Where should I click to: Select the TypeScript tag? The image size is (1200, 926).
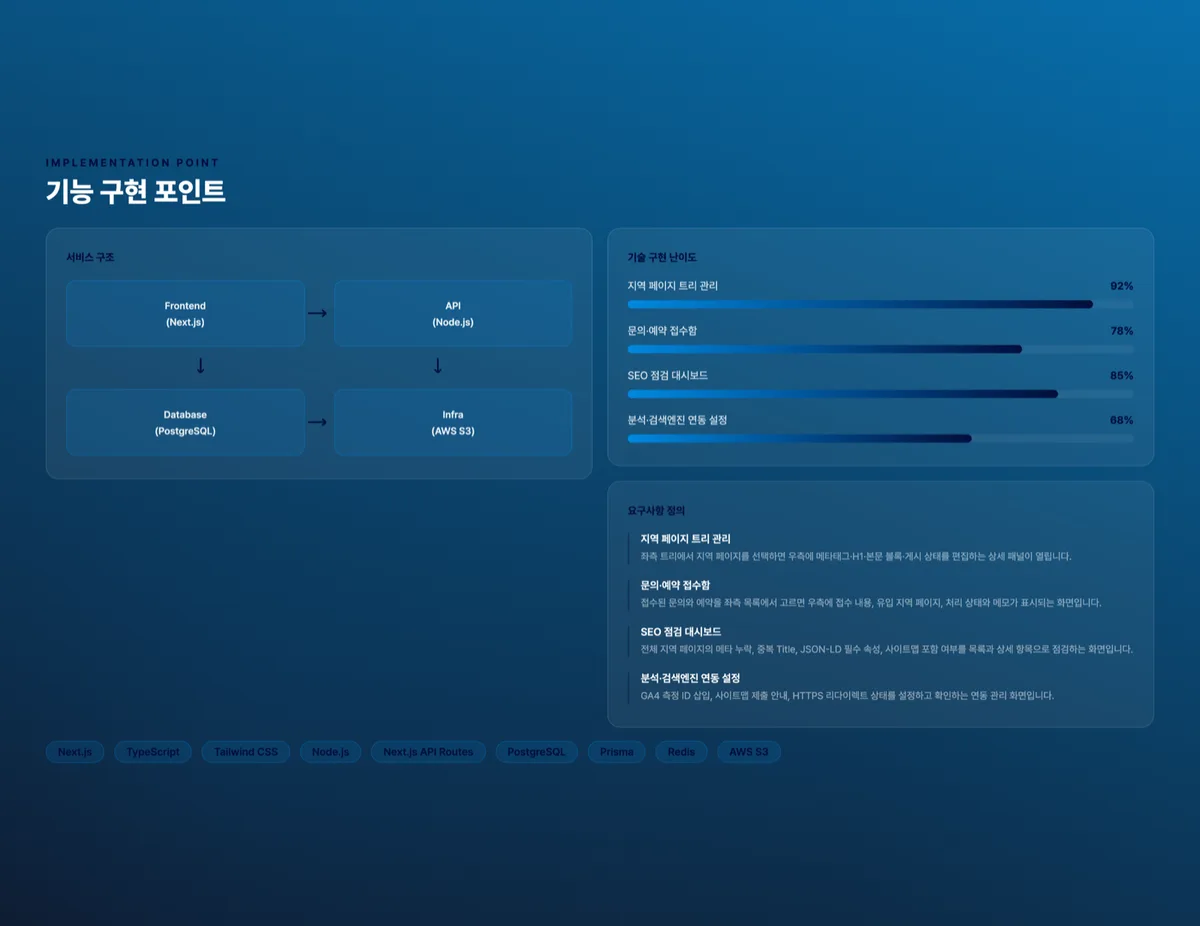(x=153, y=752)
